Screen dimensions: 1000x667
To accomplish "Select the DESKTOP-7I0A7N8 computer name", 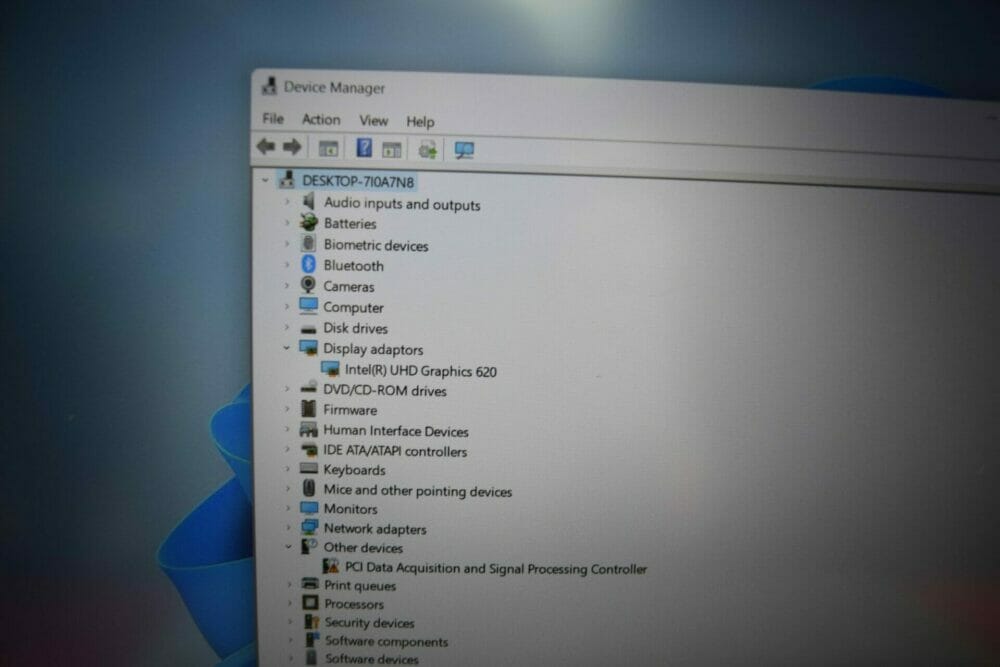I will tap(358, 182).
